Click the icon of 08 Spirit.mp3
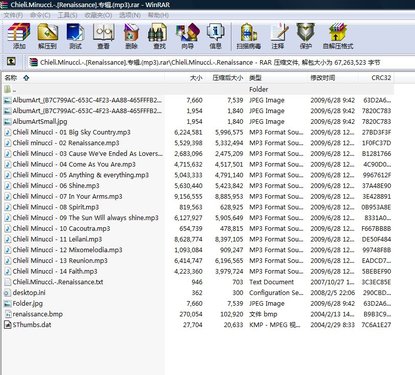Viewport: 415px width, 375px height. click(8, 207)
